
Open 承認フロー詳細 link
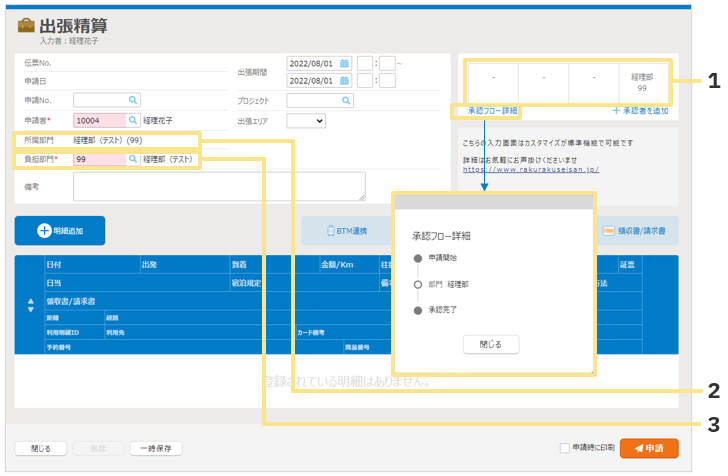click(x=492, y=111)
